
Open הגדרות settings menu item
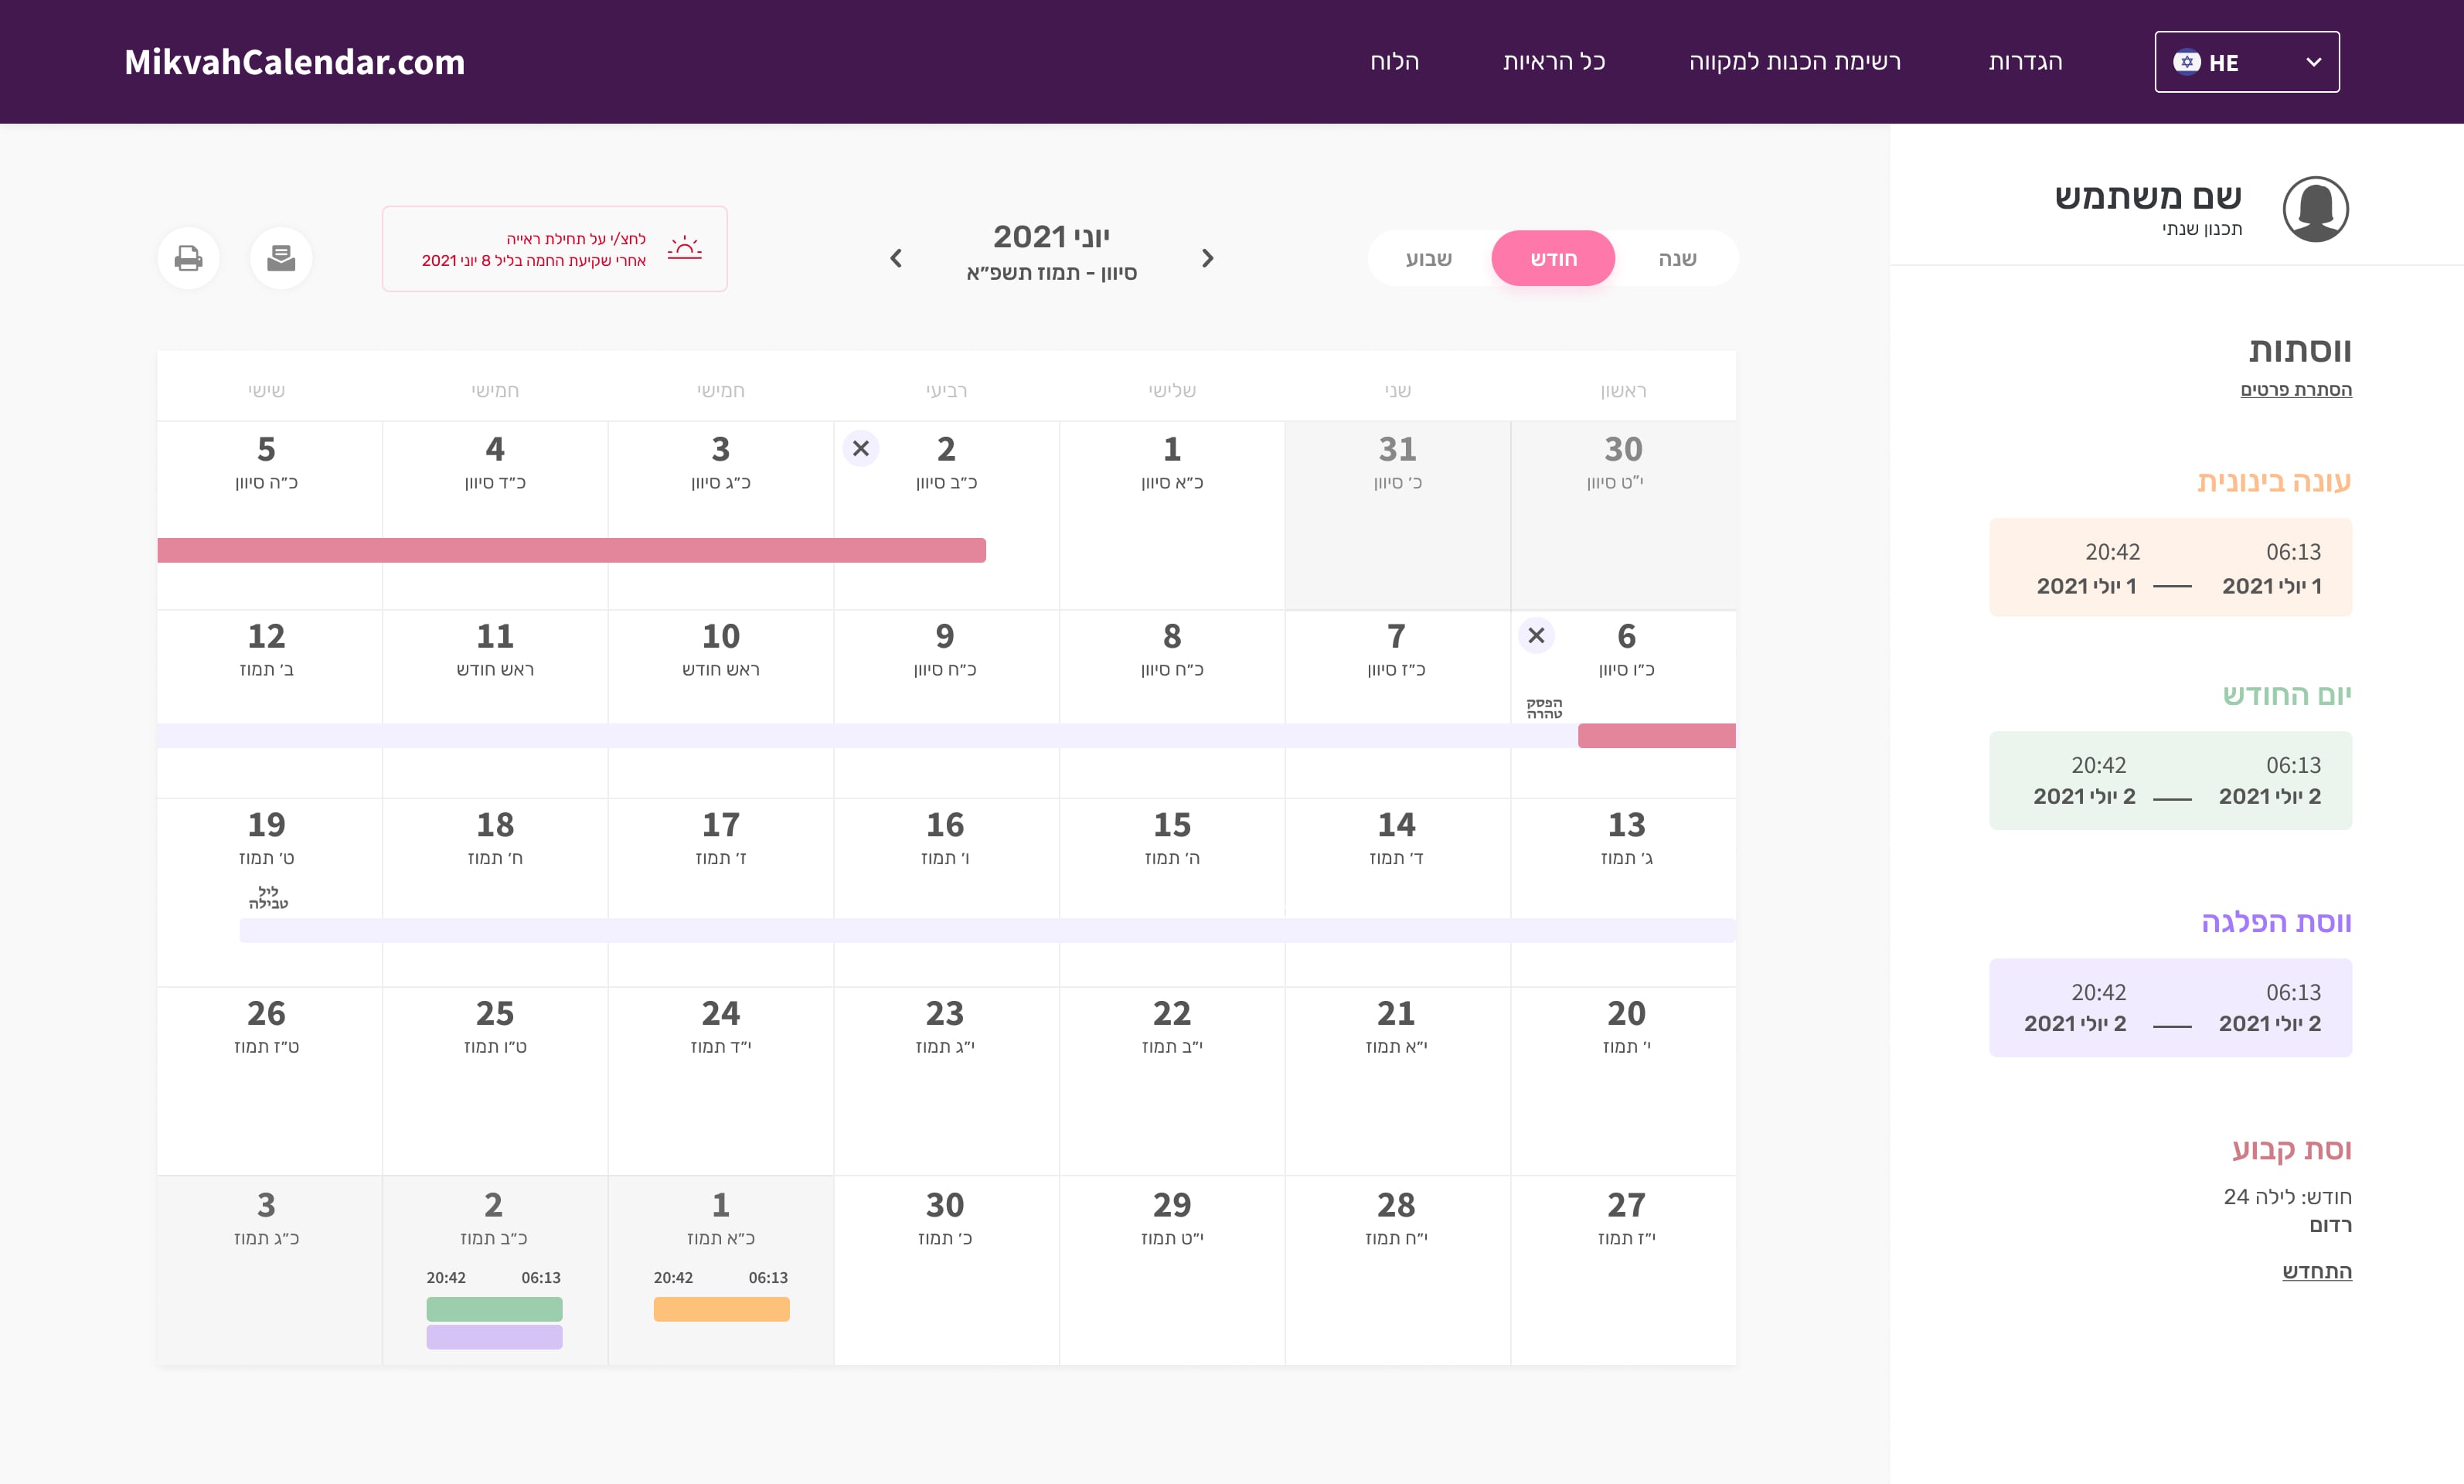[2025, 62]
